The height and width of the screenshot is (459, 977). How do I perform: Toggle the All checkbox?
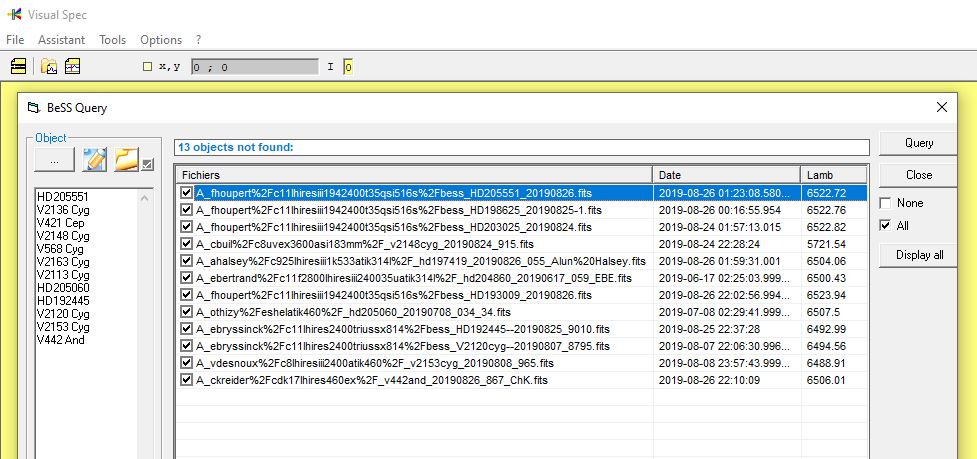click(x=884, y=226)
